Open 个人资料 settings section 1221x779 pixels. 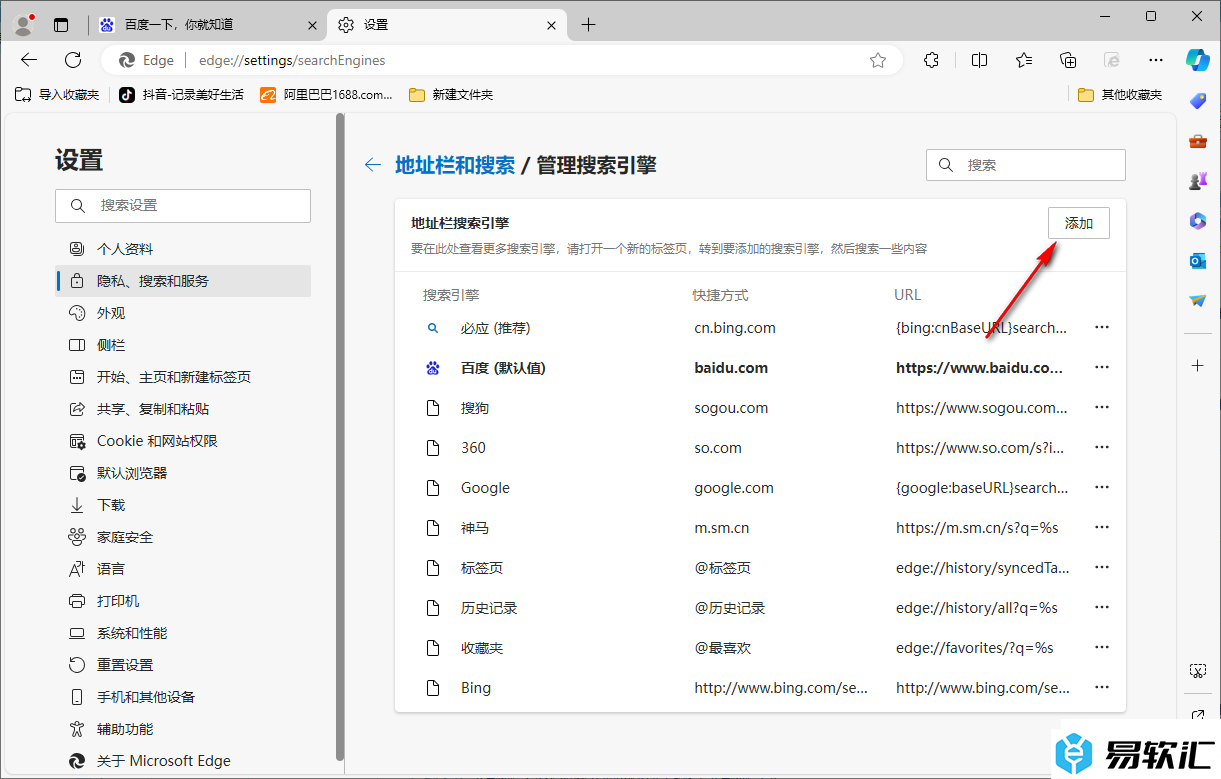pyautogui.click(x=183, y=249)
